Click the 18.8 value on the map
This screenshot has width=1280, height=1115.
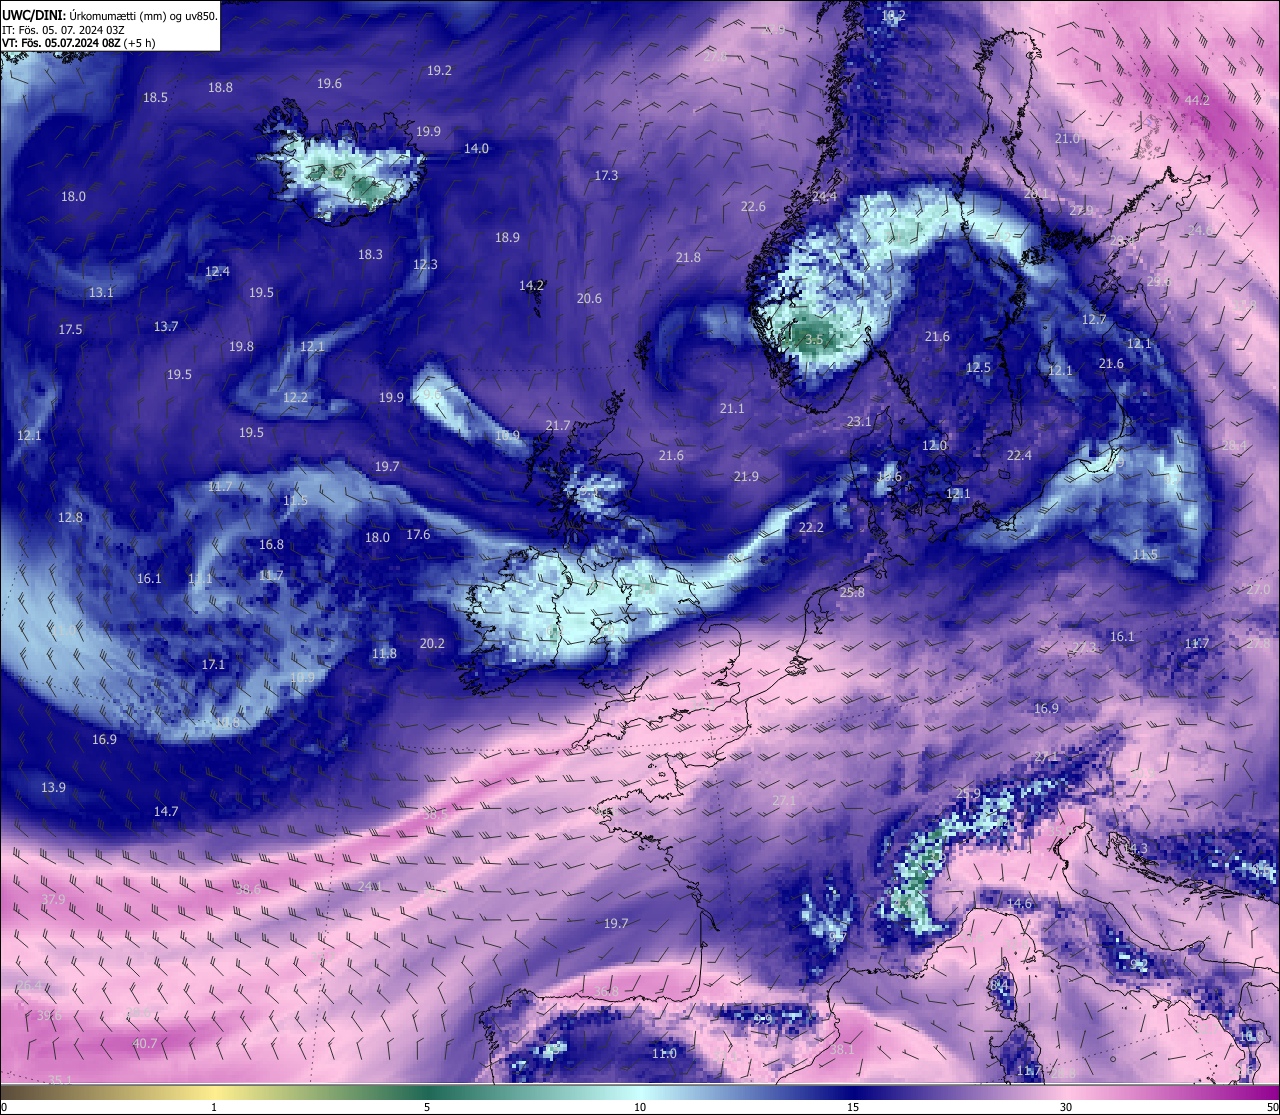click(x=220, y=88)
